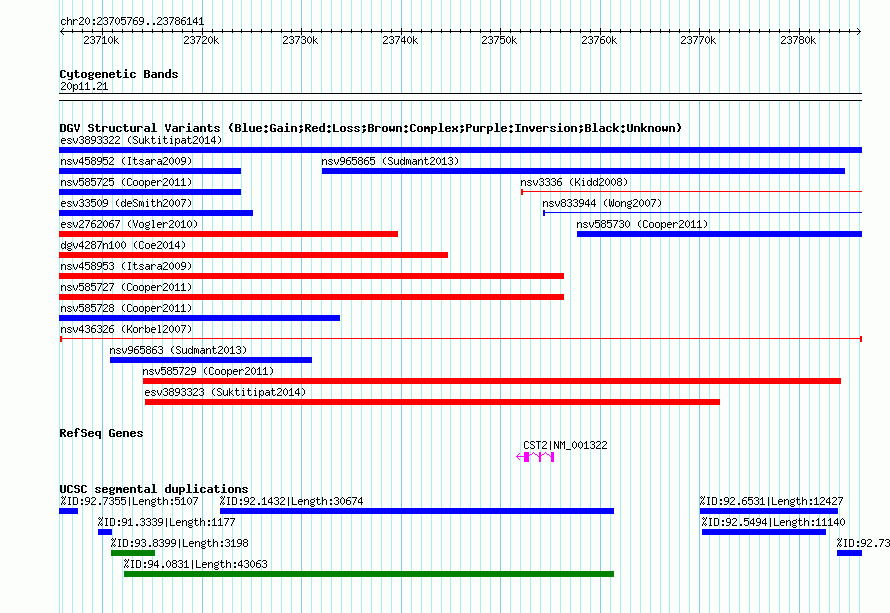Click nsv585725 (Cooper2011) label

point(126,182)
